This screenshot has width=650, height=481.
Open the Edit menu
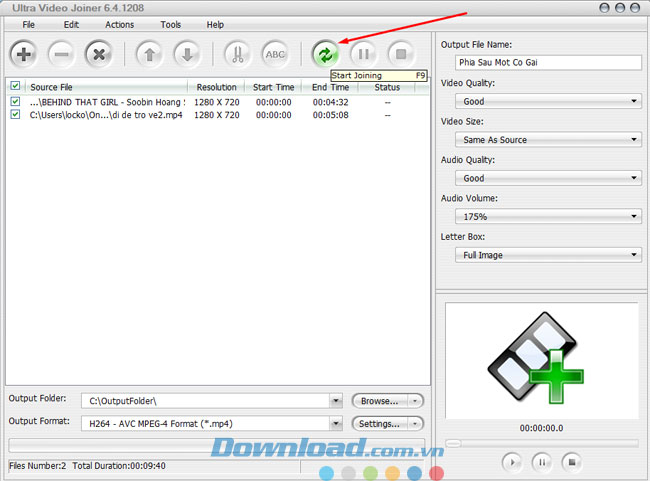(x=71, y=25)
